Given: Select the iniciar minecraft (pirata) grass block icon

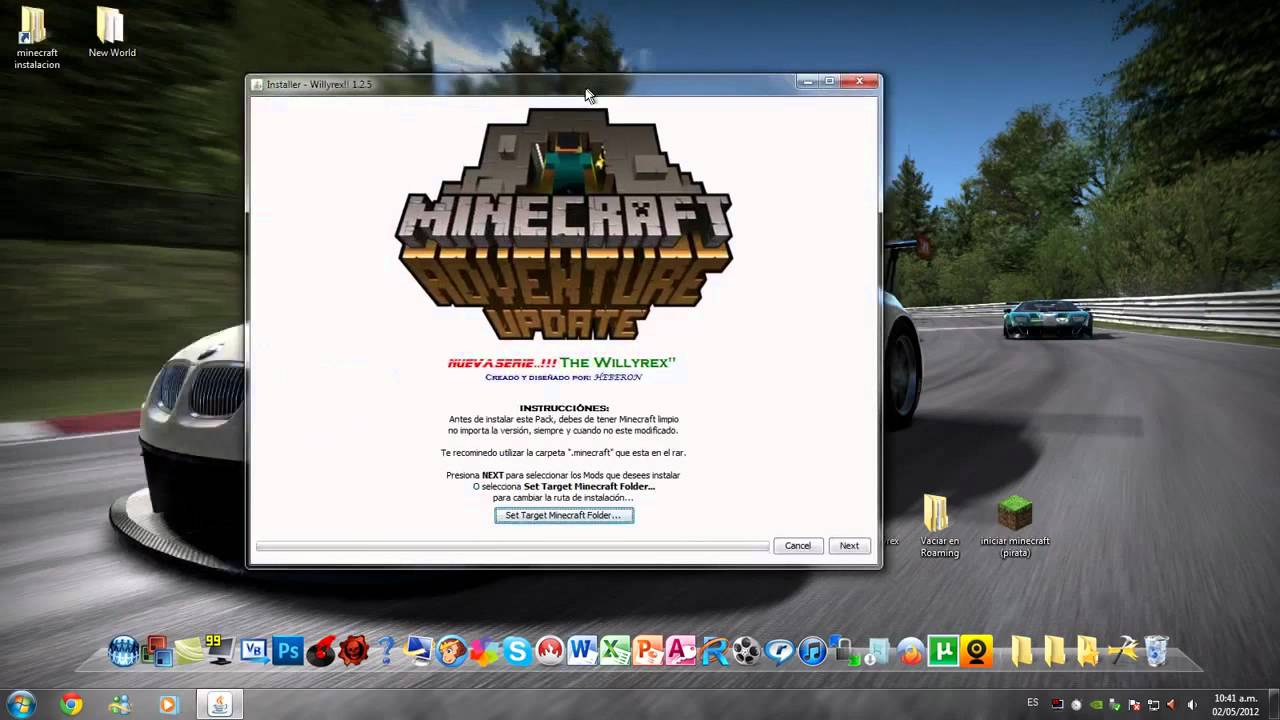Looking at the screenshot, I should (1015, 526).
